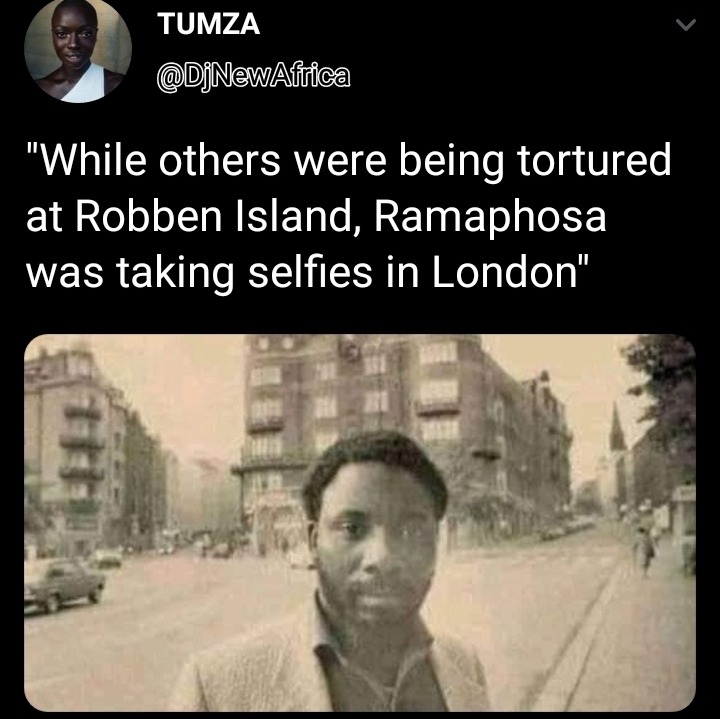Open TUMZA's profile picture
Screen dimensions: 720x719
tap(78, 50)
